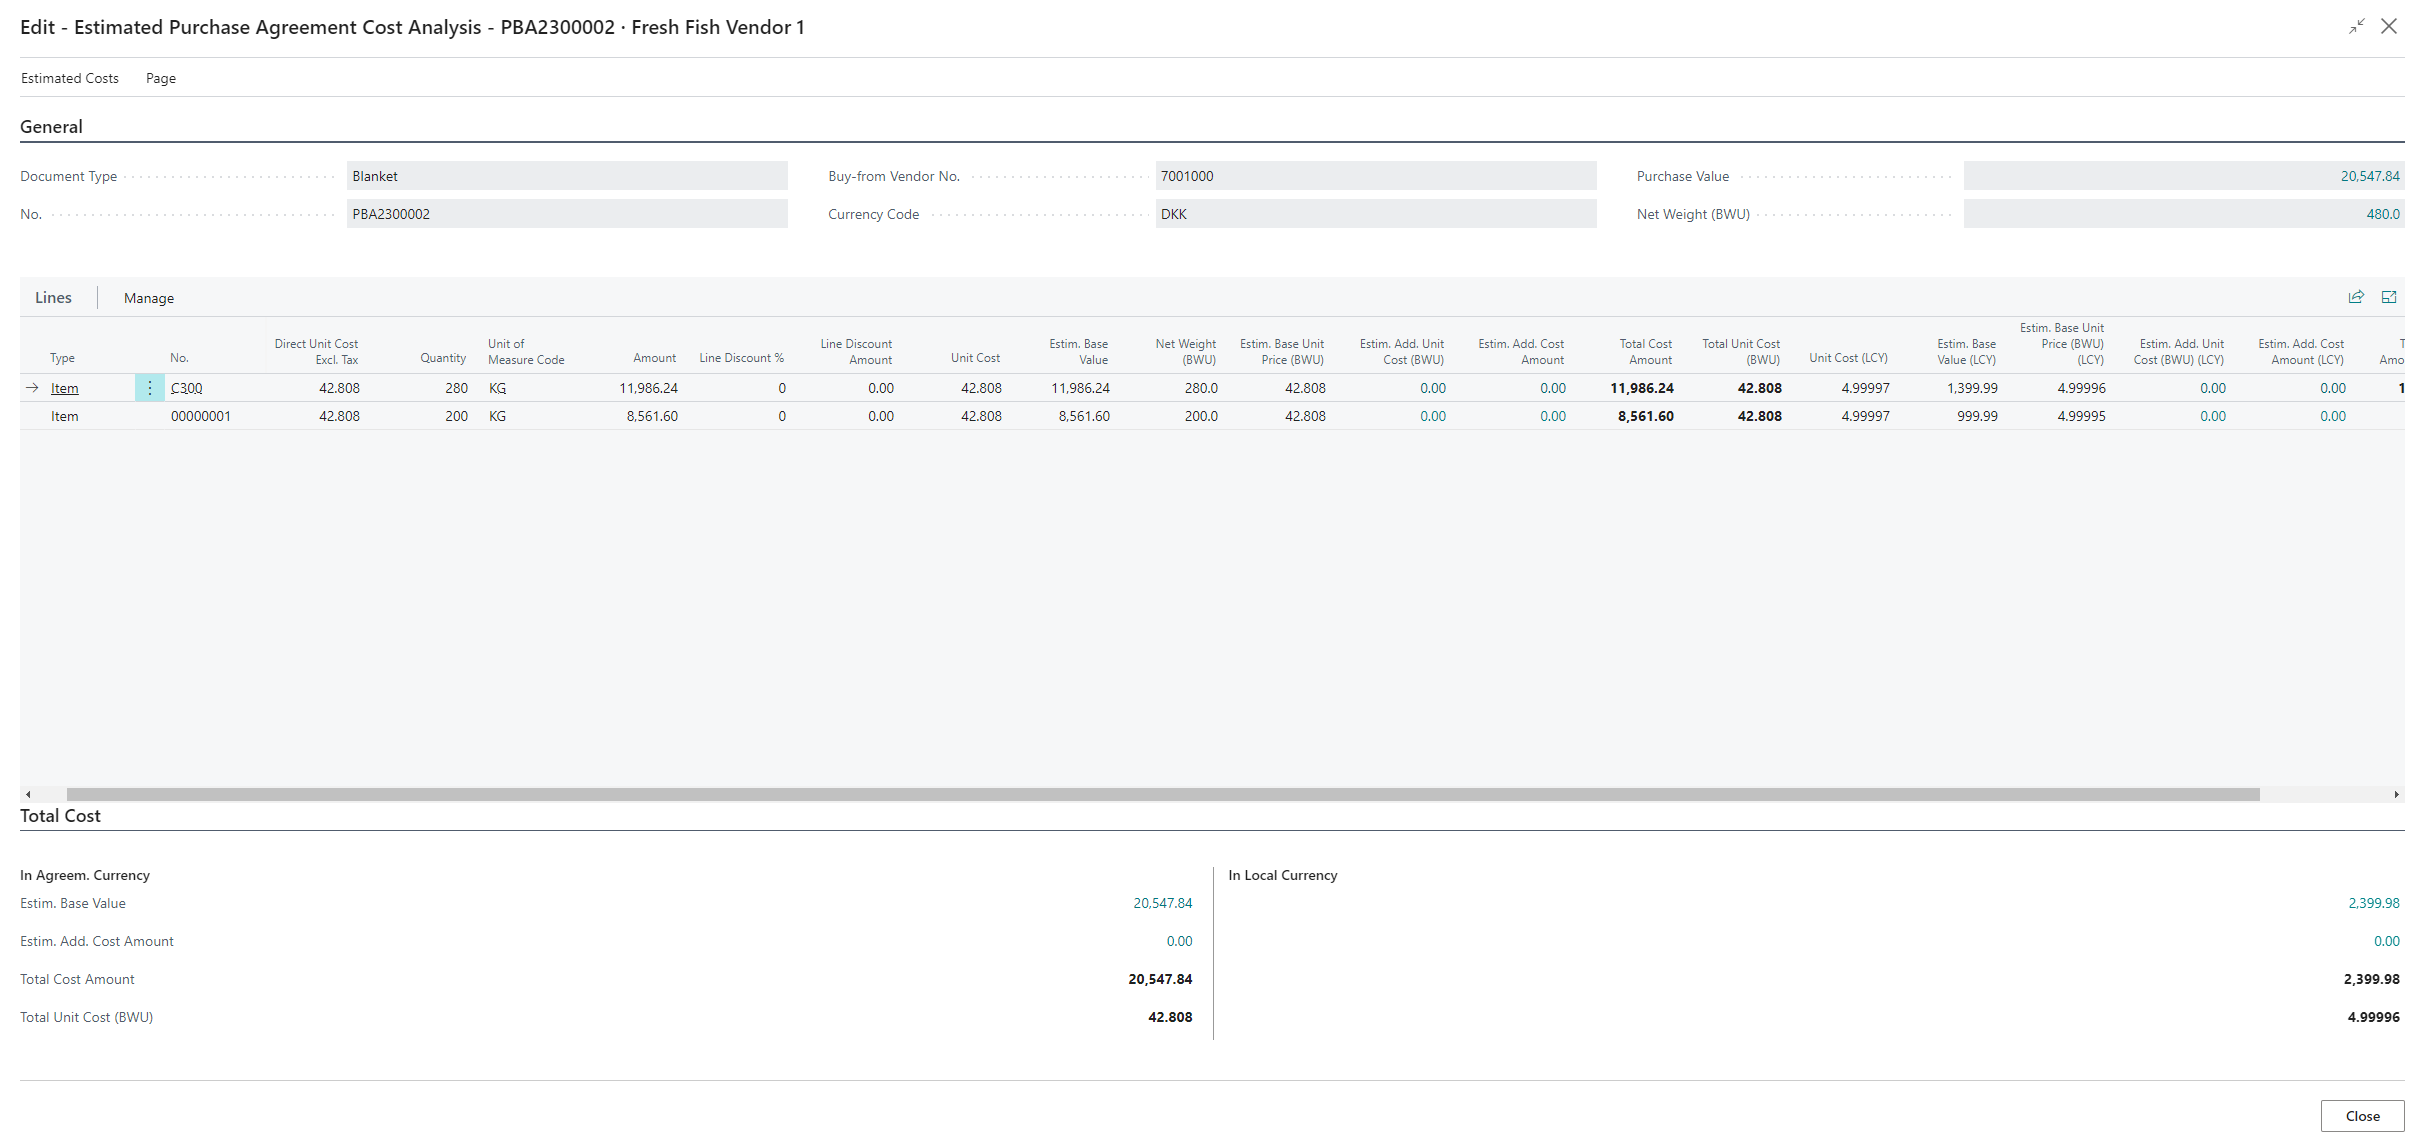Click the collapse page arrows icon

(2357, 27)
